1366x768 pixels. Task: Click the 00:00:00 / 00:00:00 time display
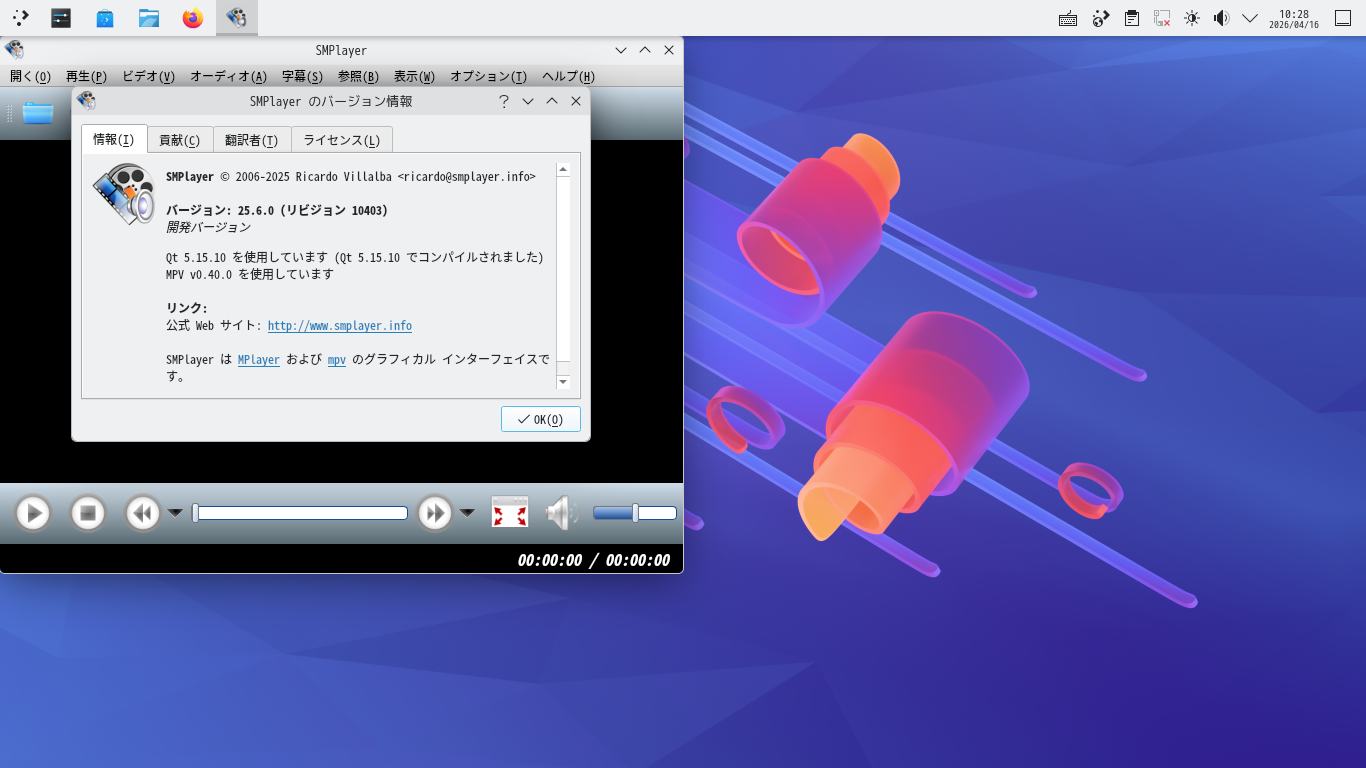[x=594, y=560]
